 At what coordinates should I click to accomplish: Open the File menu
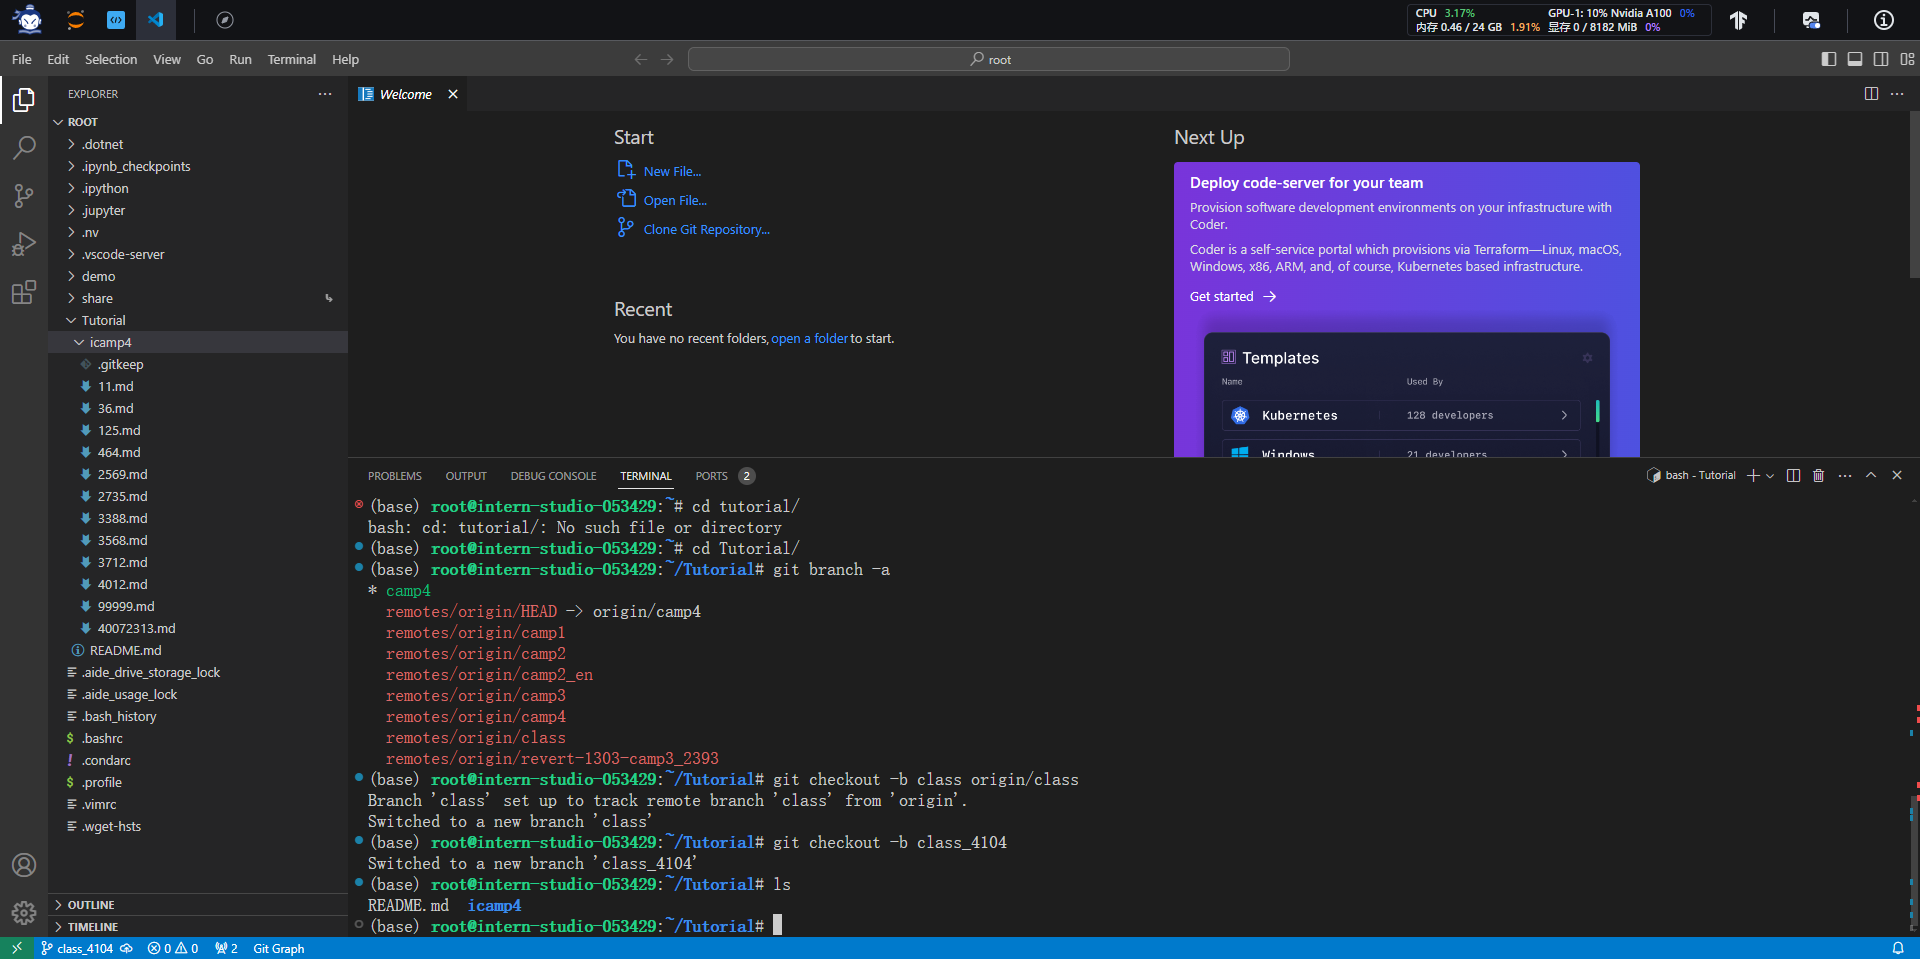pos(22,60)
